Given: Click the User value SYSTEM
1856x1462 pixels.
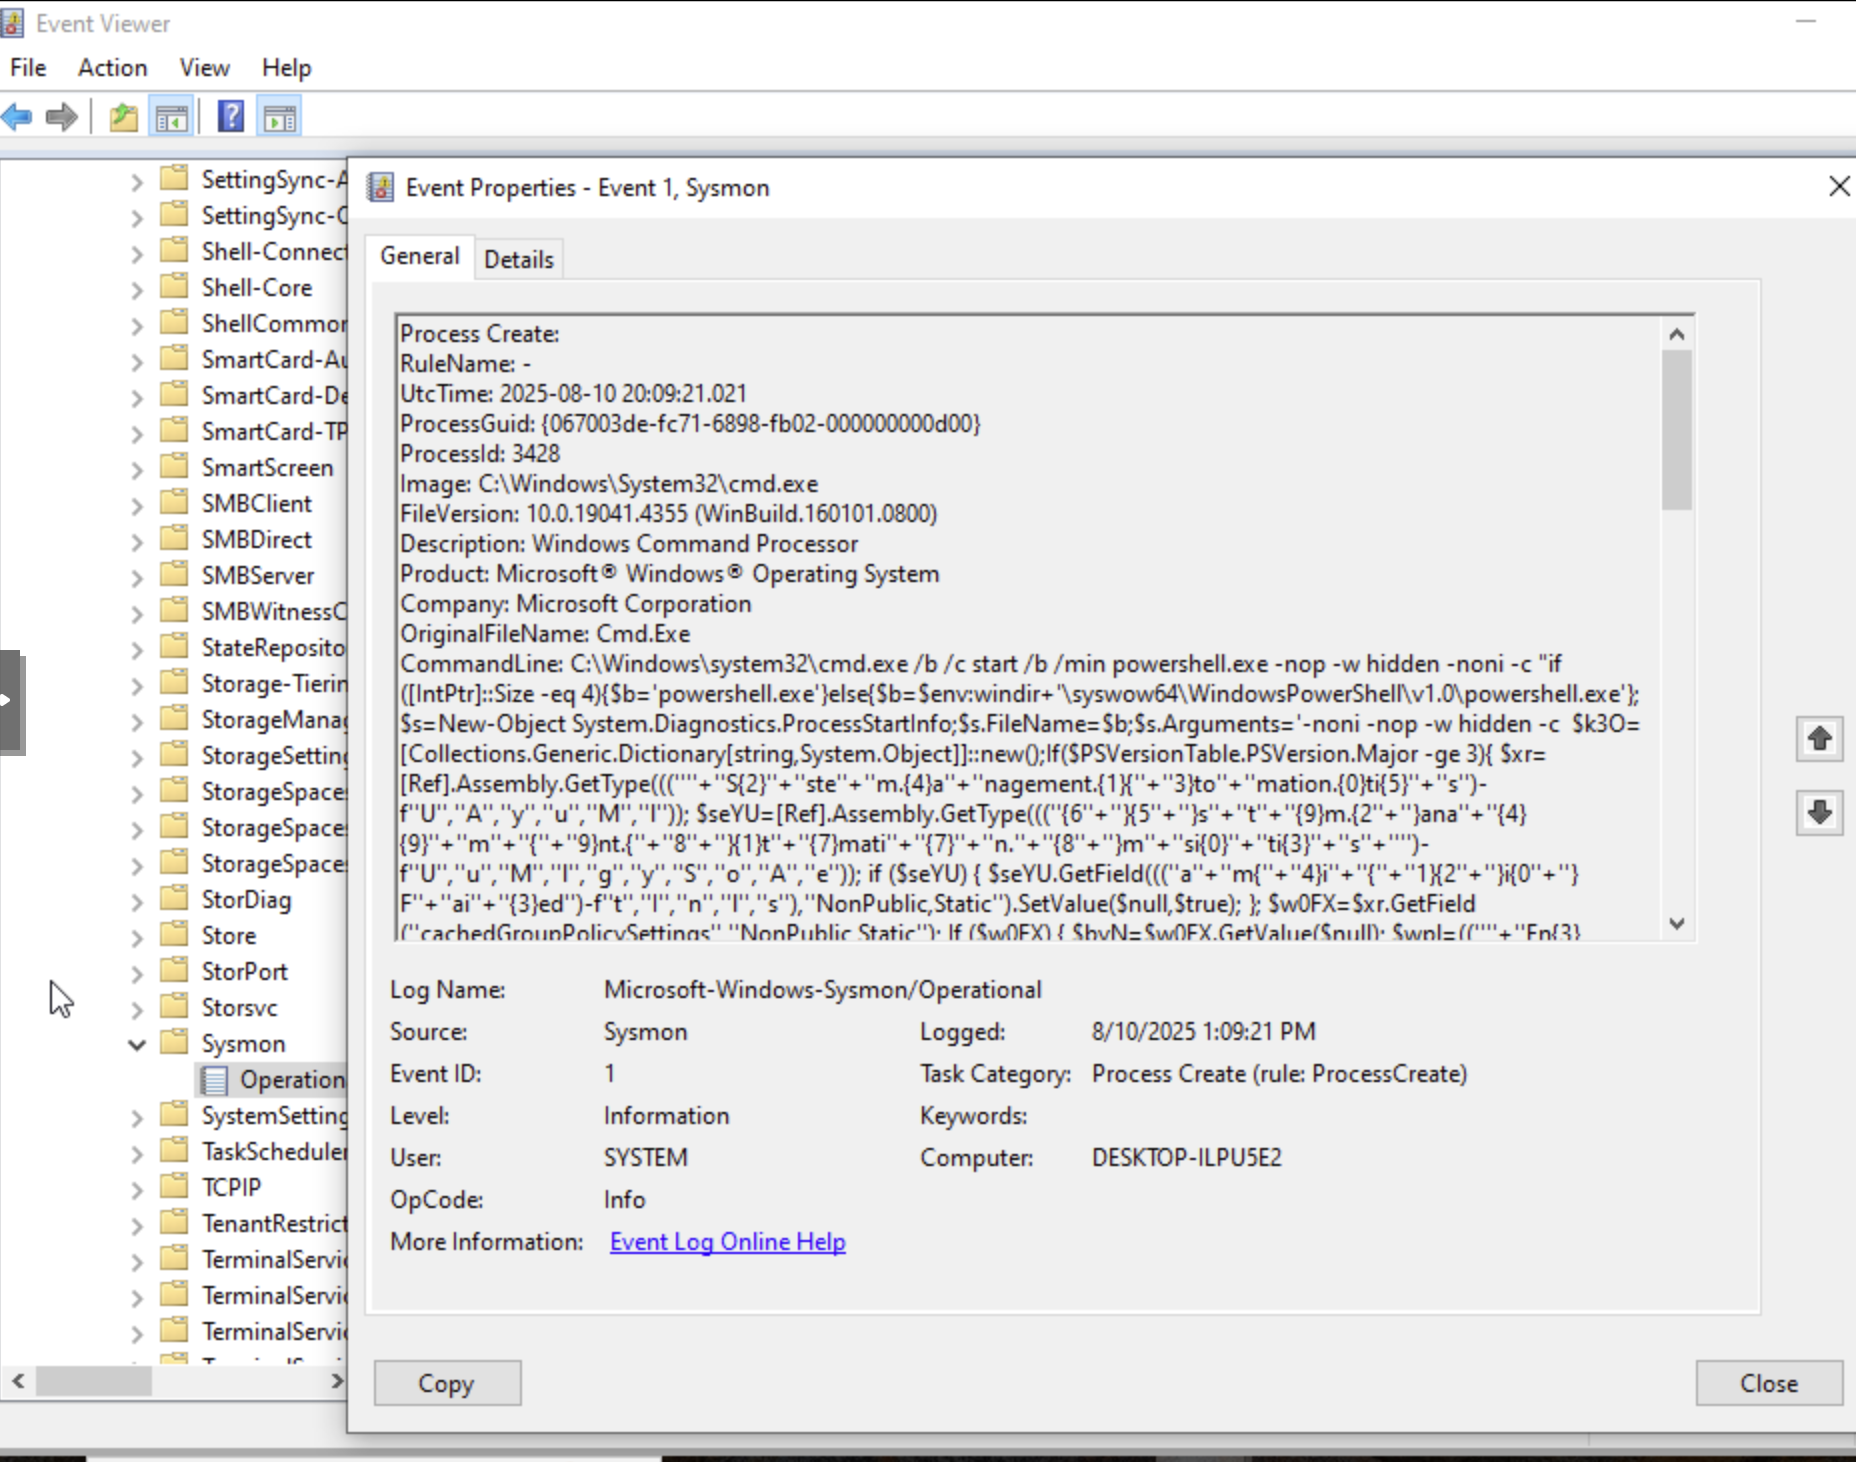Looking at the screenshot, I should [x=646, y=1157].
